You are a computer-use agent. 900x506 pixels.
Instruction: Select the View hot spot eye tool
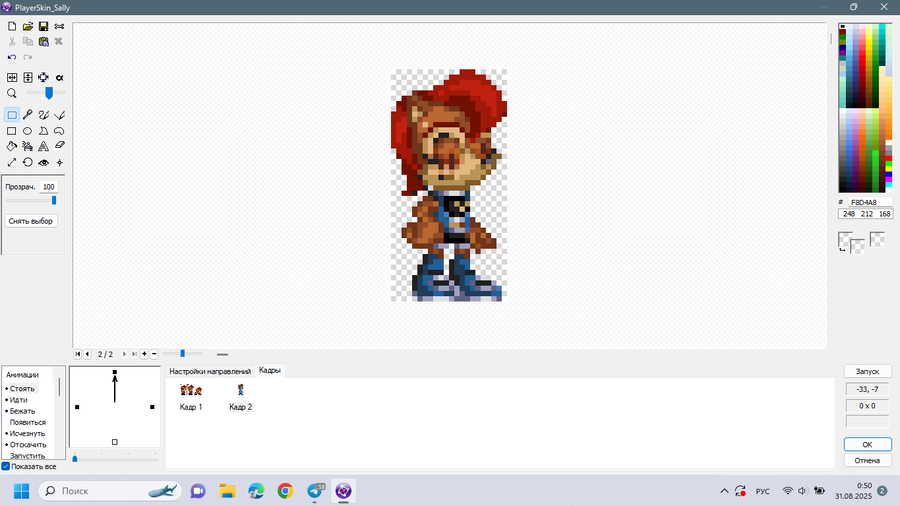pyautogui.click(x=43, y=162)
